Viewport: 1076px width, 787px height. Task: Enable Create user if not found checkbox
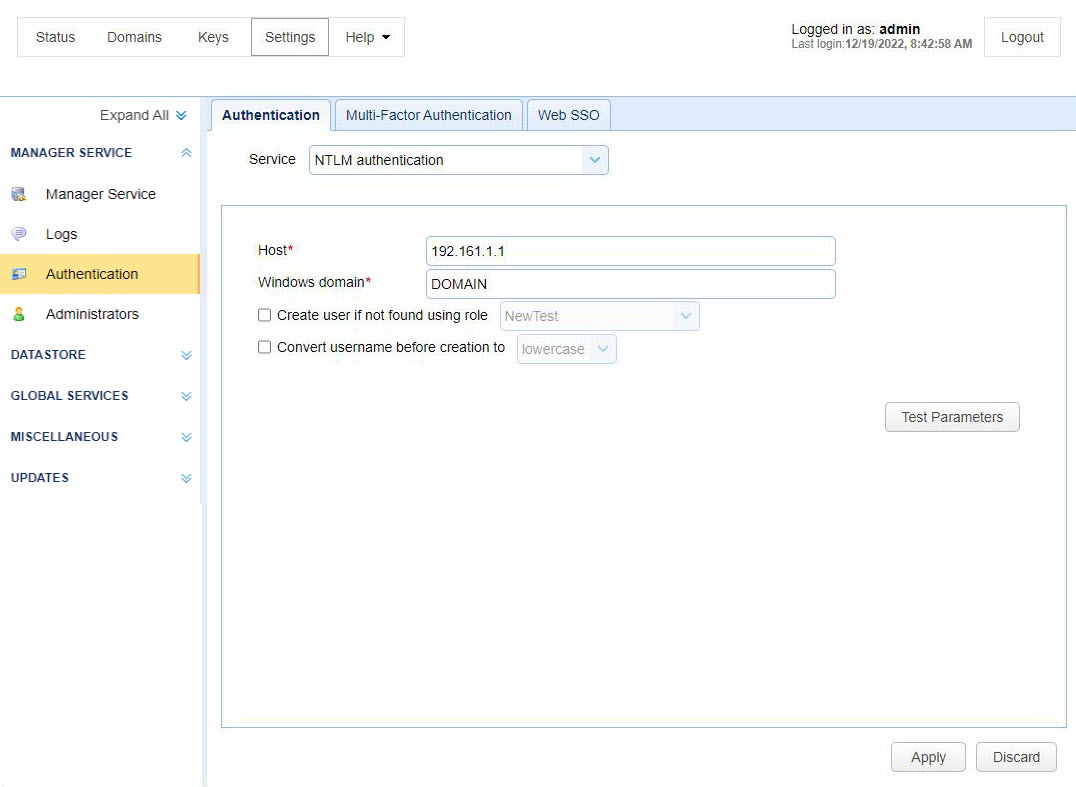point(265,315)
